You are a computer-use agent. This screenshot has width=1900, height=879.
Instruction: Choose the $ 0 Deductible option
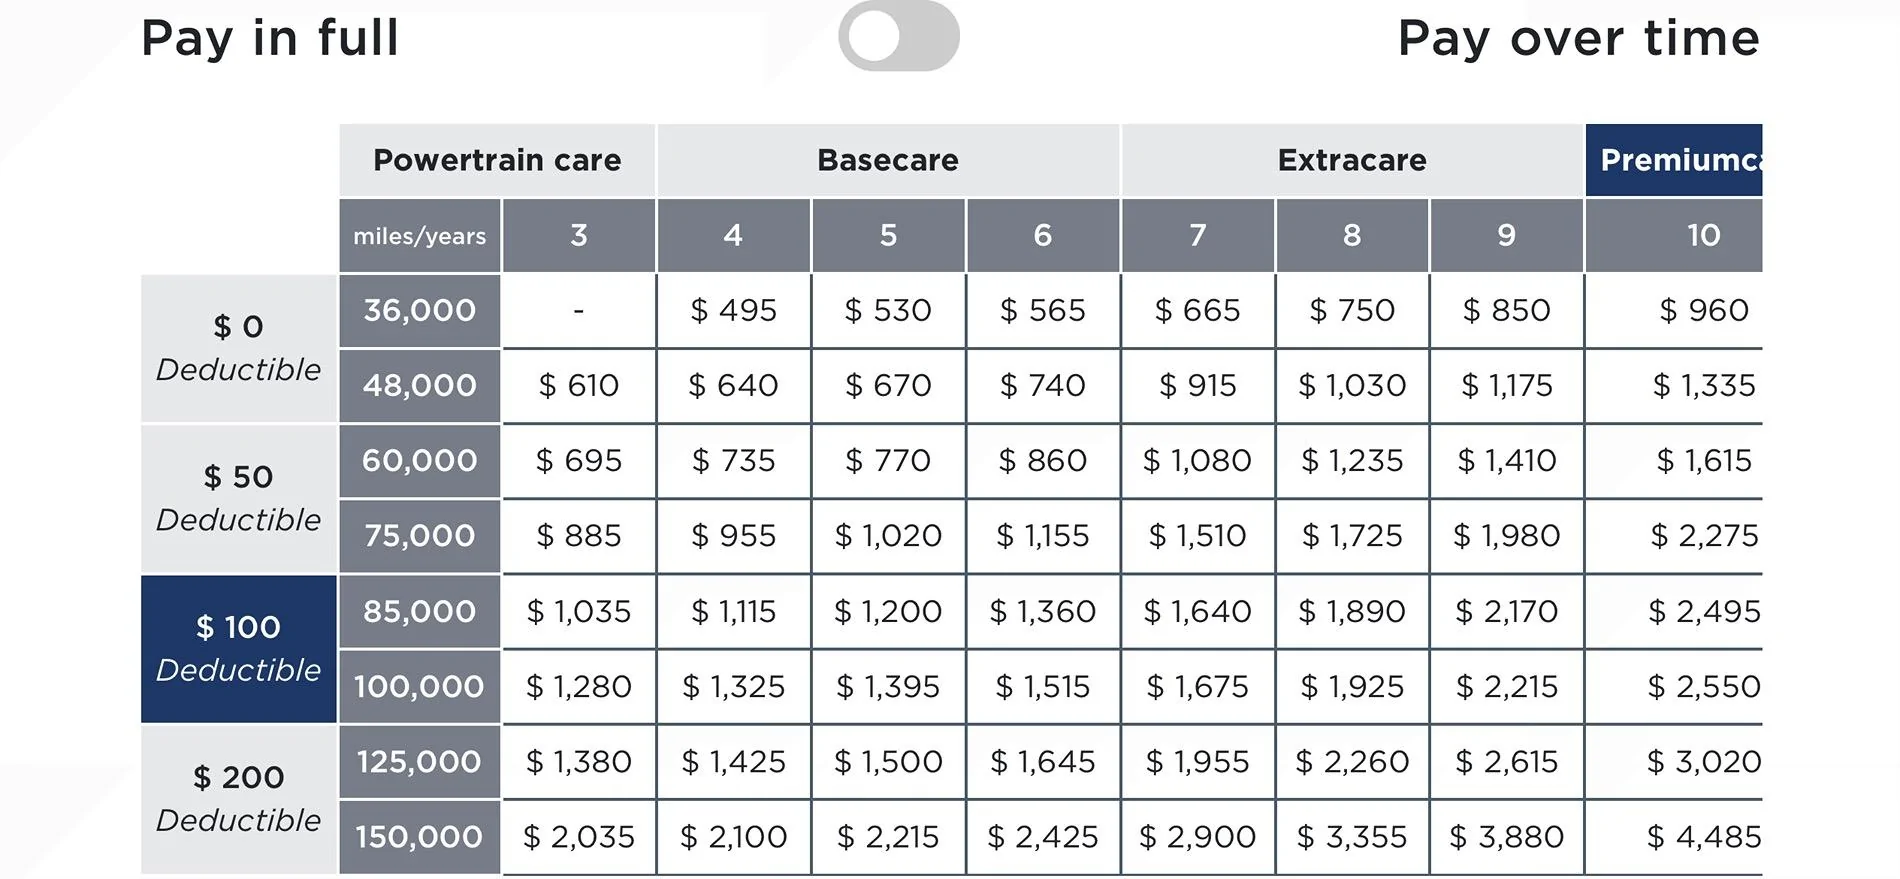(238, 348)
